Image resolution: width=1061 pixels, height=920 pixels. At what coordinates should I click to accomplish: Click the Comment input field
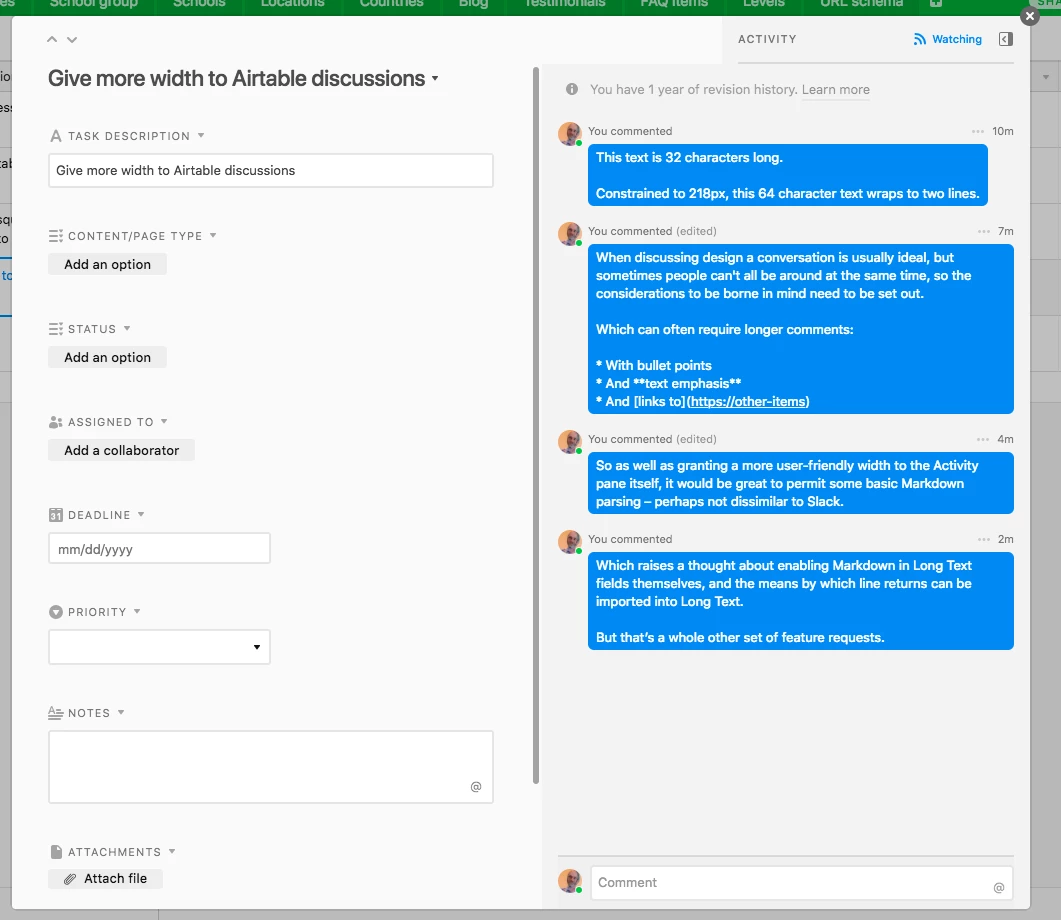coord(802,883)
